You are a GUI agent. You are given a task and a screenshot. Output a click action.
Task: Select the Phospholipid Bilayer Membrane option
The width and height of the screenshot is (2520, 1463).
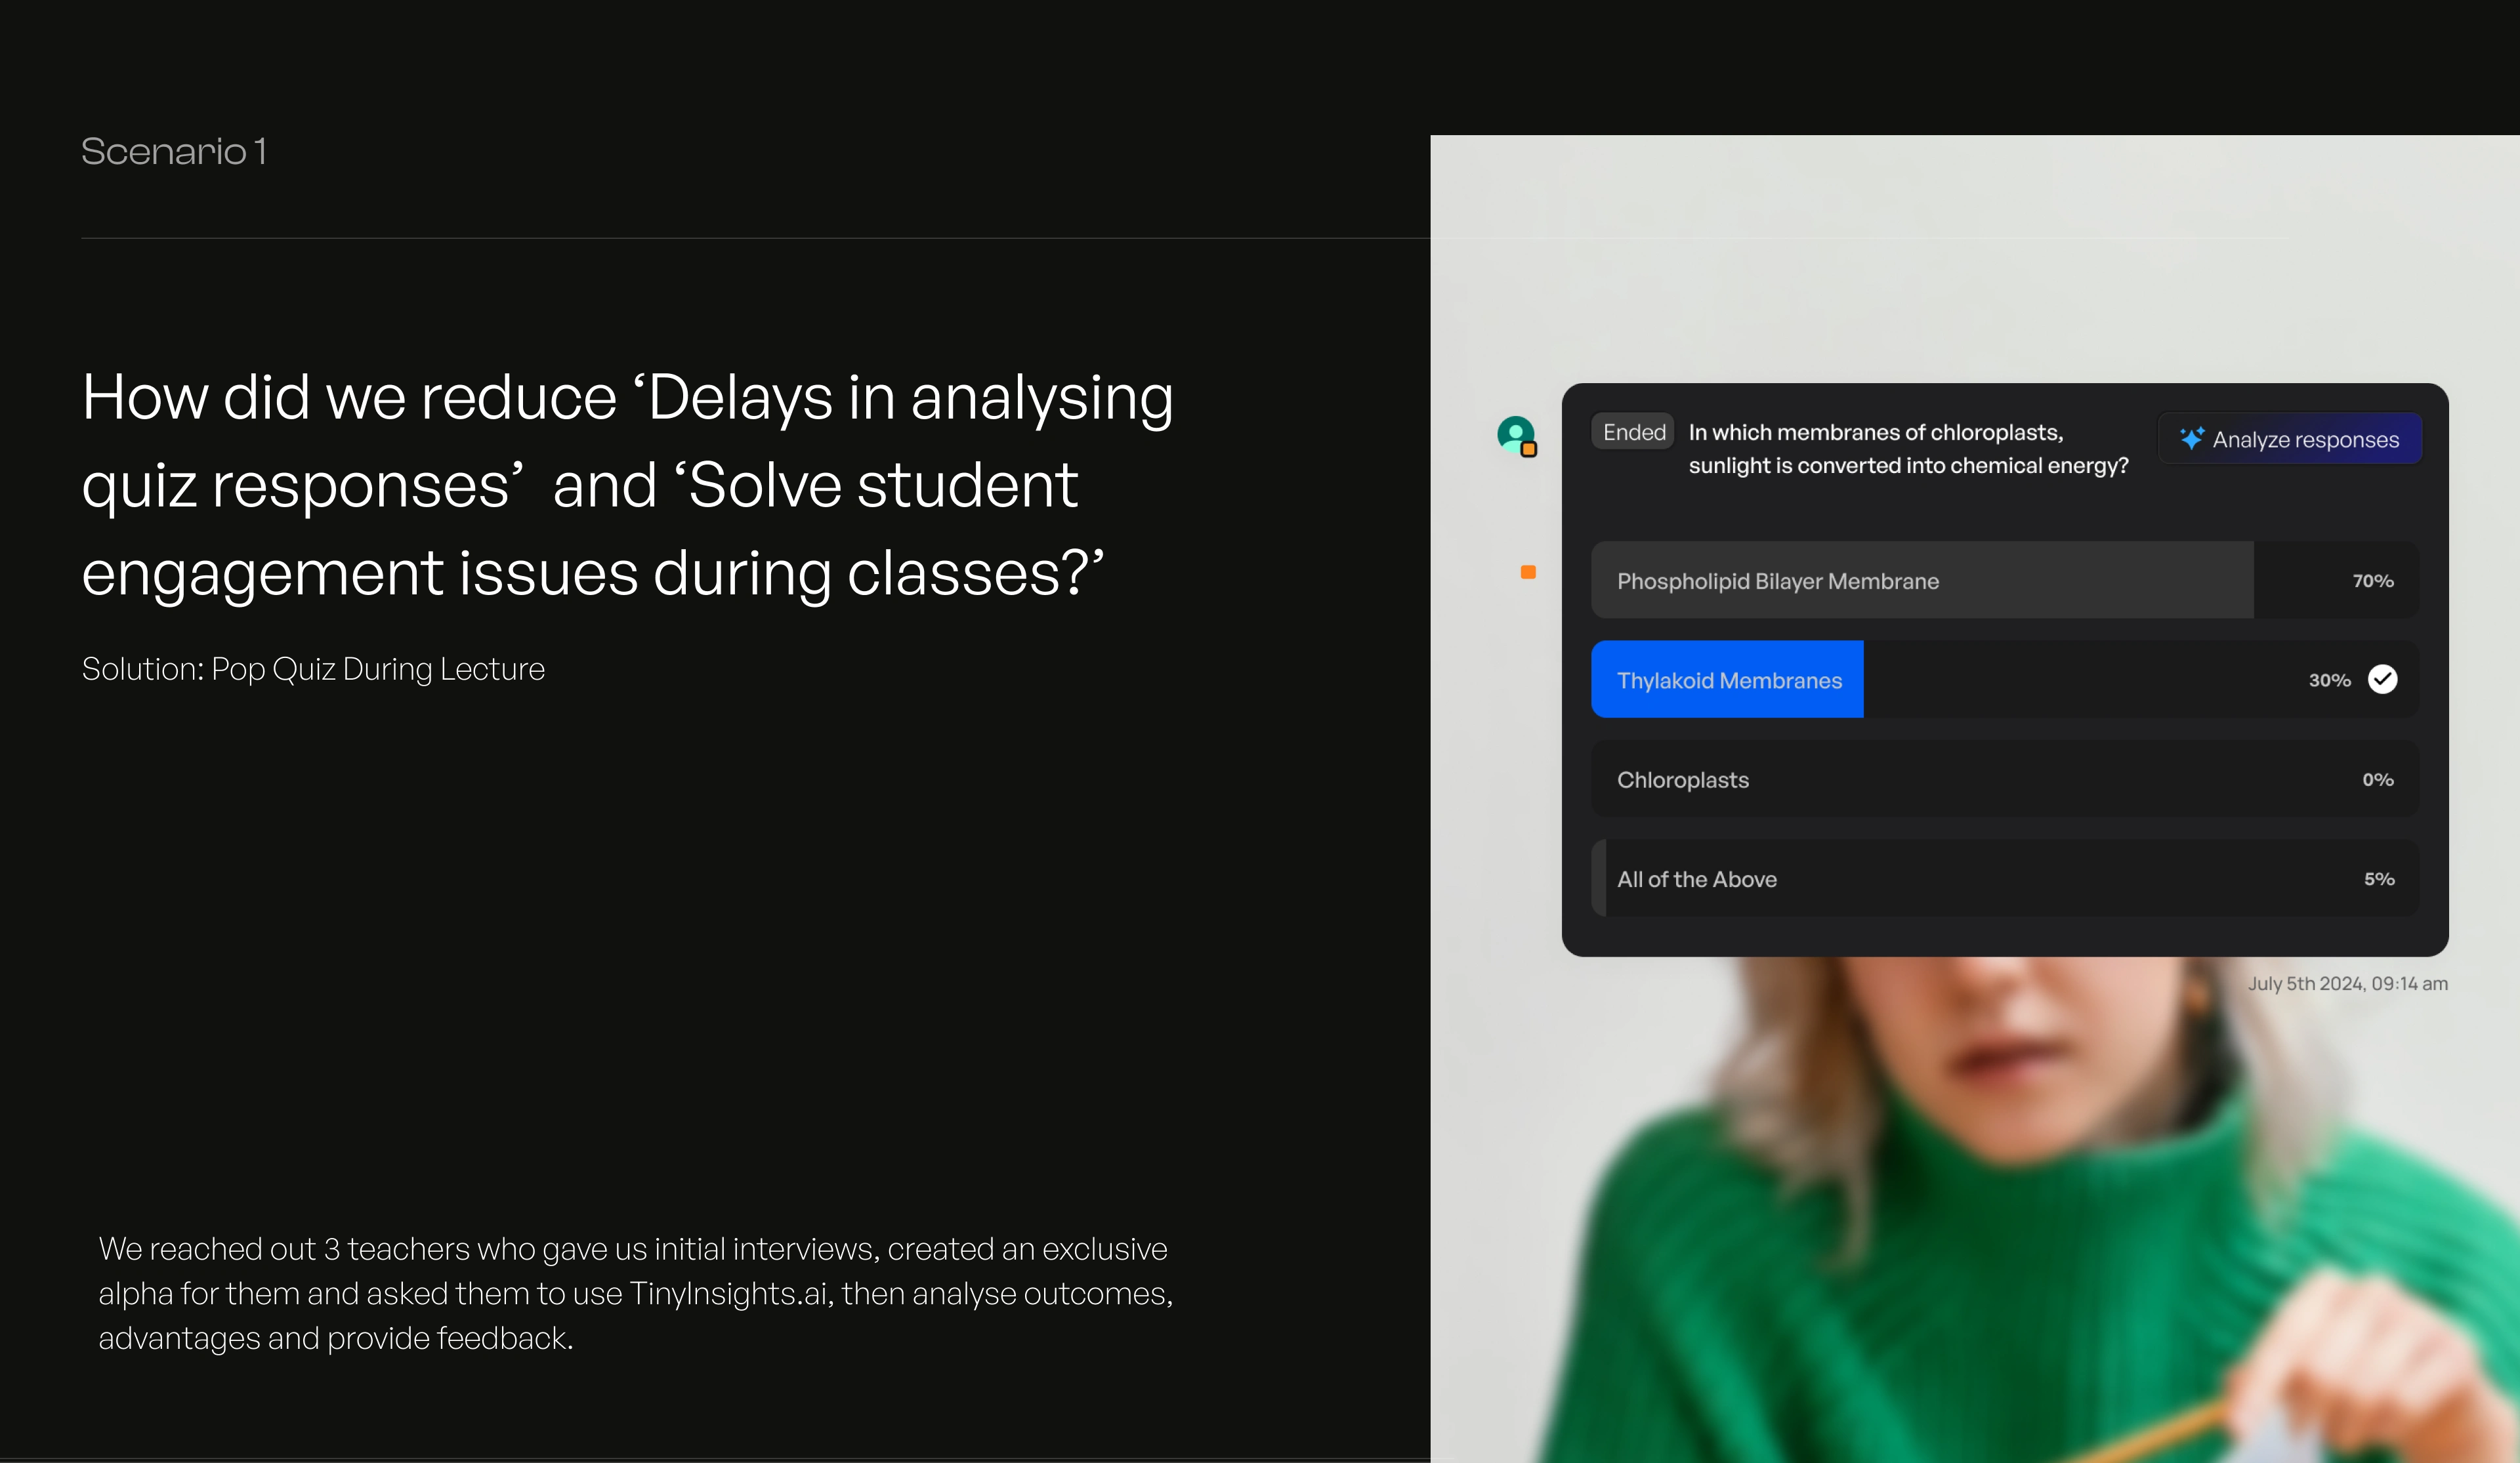(2004, 581)
